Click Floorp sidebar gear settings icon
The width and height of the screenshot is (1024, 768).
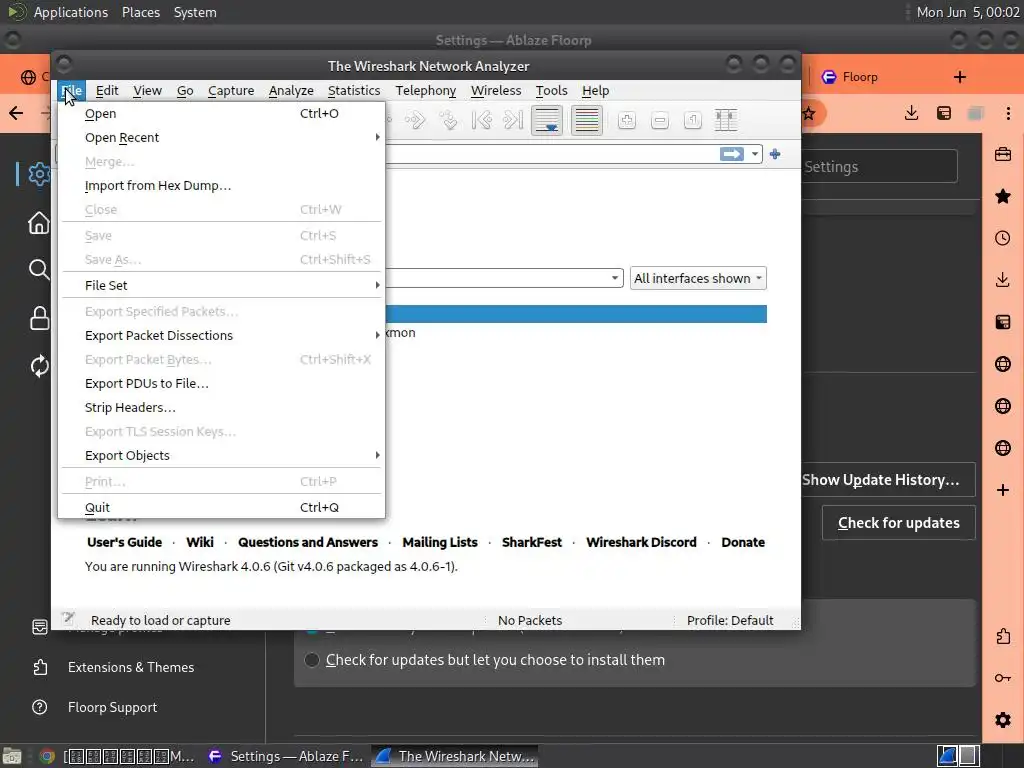(x=1003, y=720)
